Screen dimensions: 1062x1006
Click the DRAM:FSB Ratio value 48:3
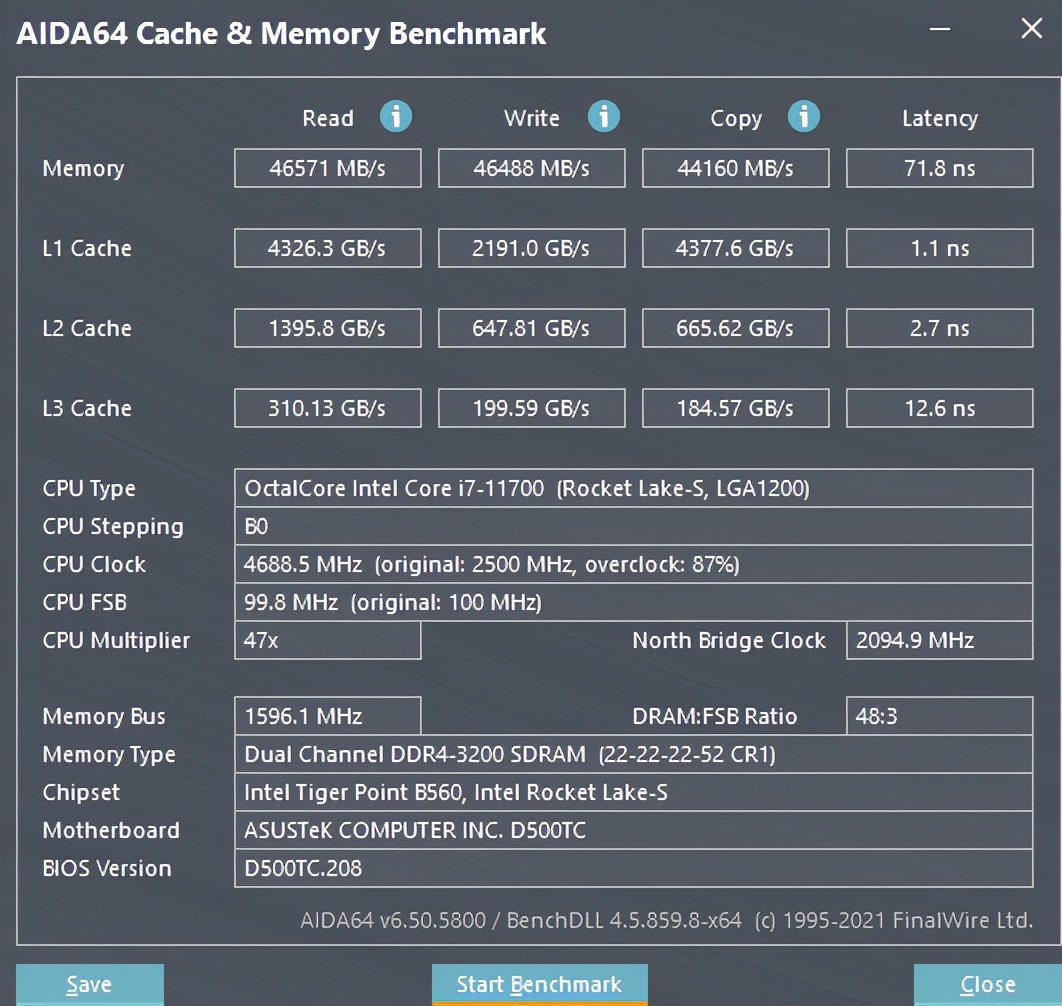coord(939,716)
